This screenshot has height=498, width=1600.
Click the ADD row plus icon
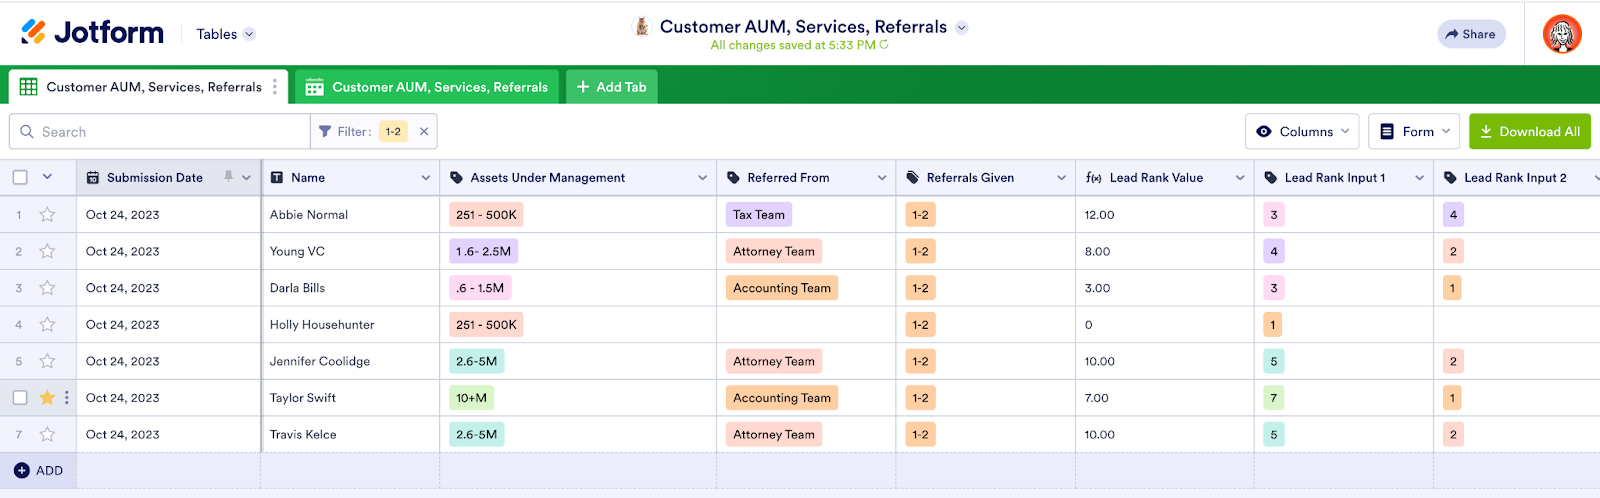click(x=22, y=470)
